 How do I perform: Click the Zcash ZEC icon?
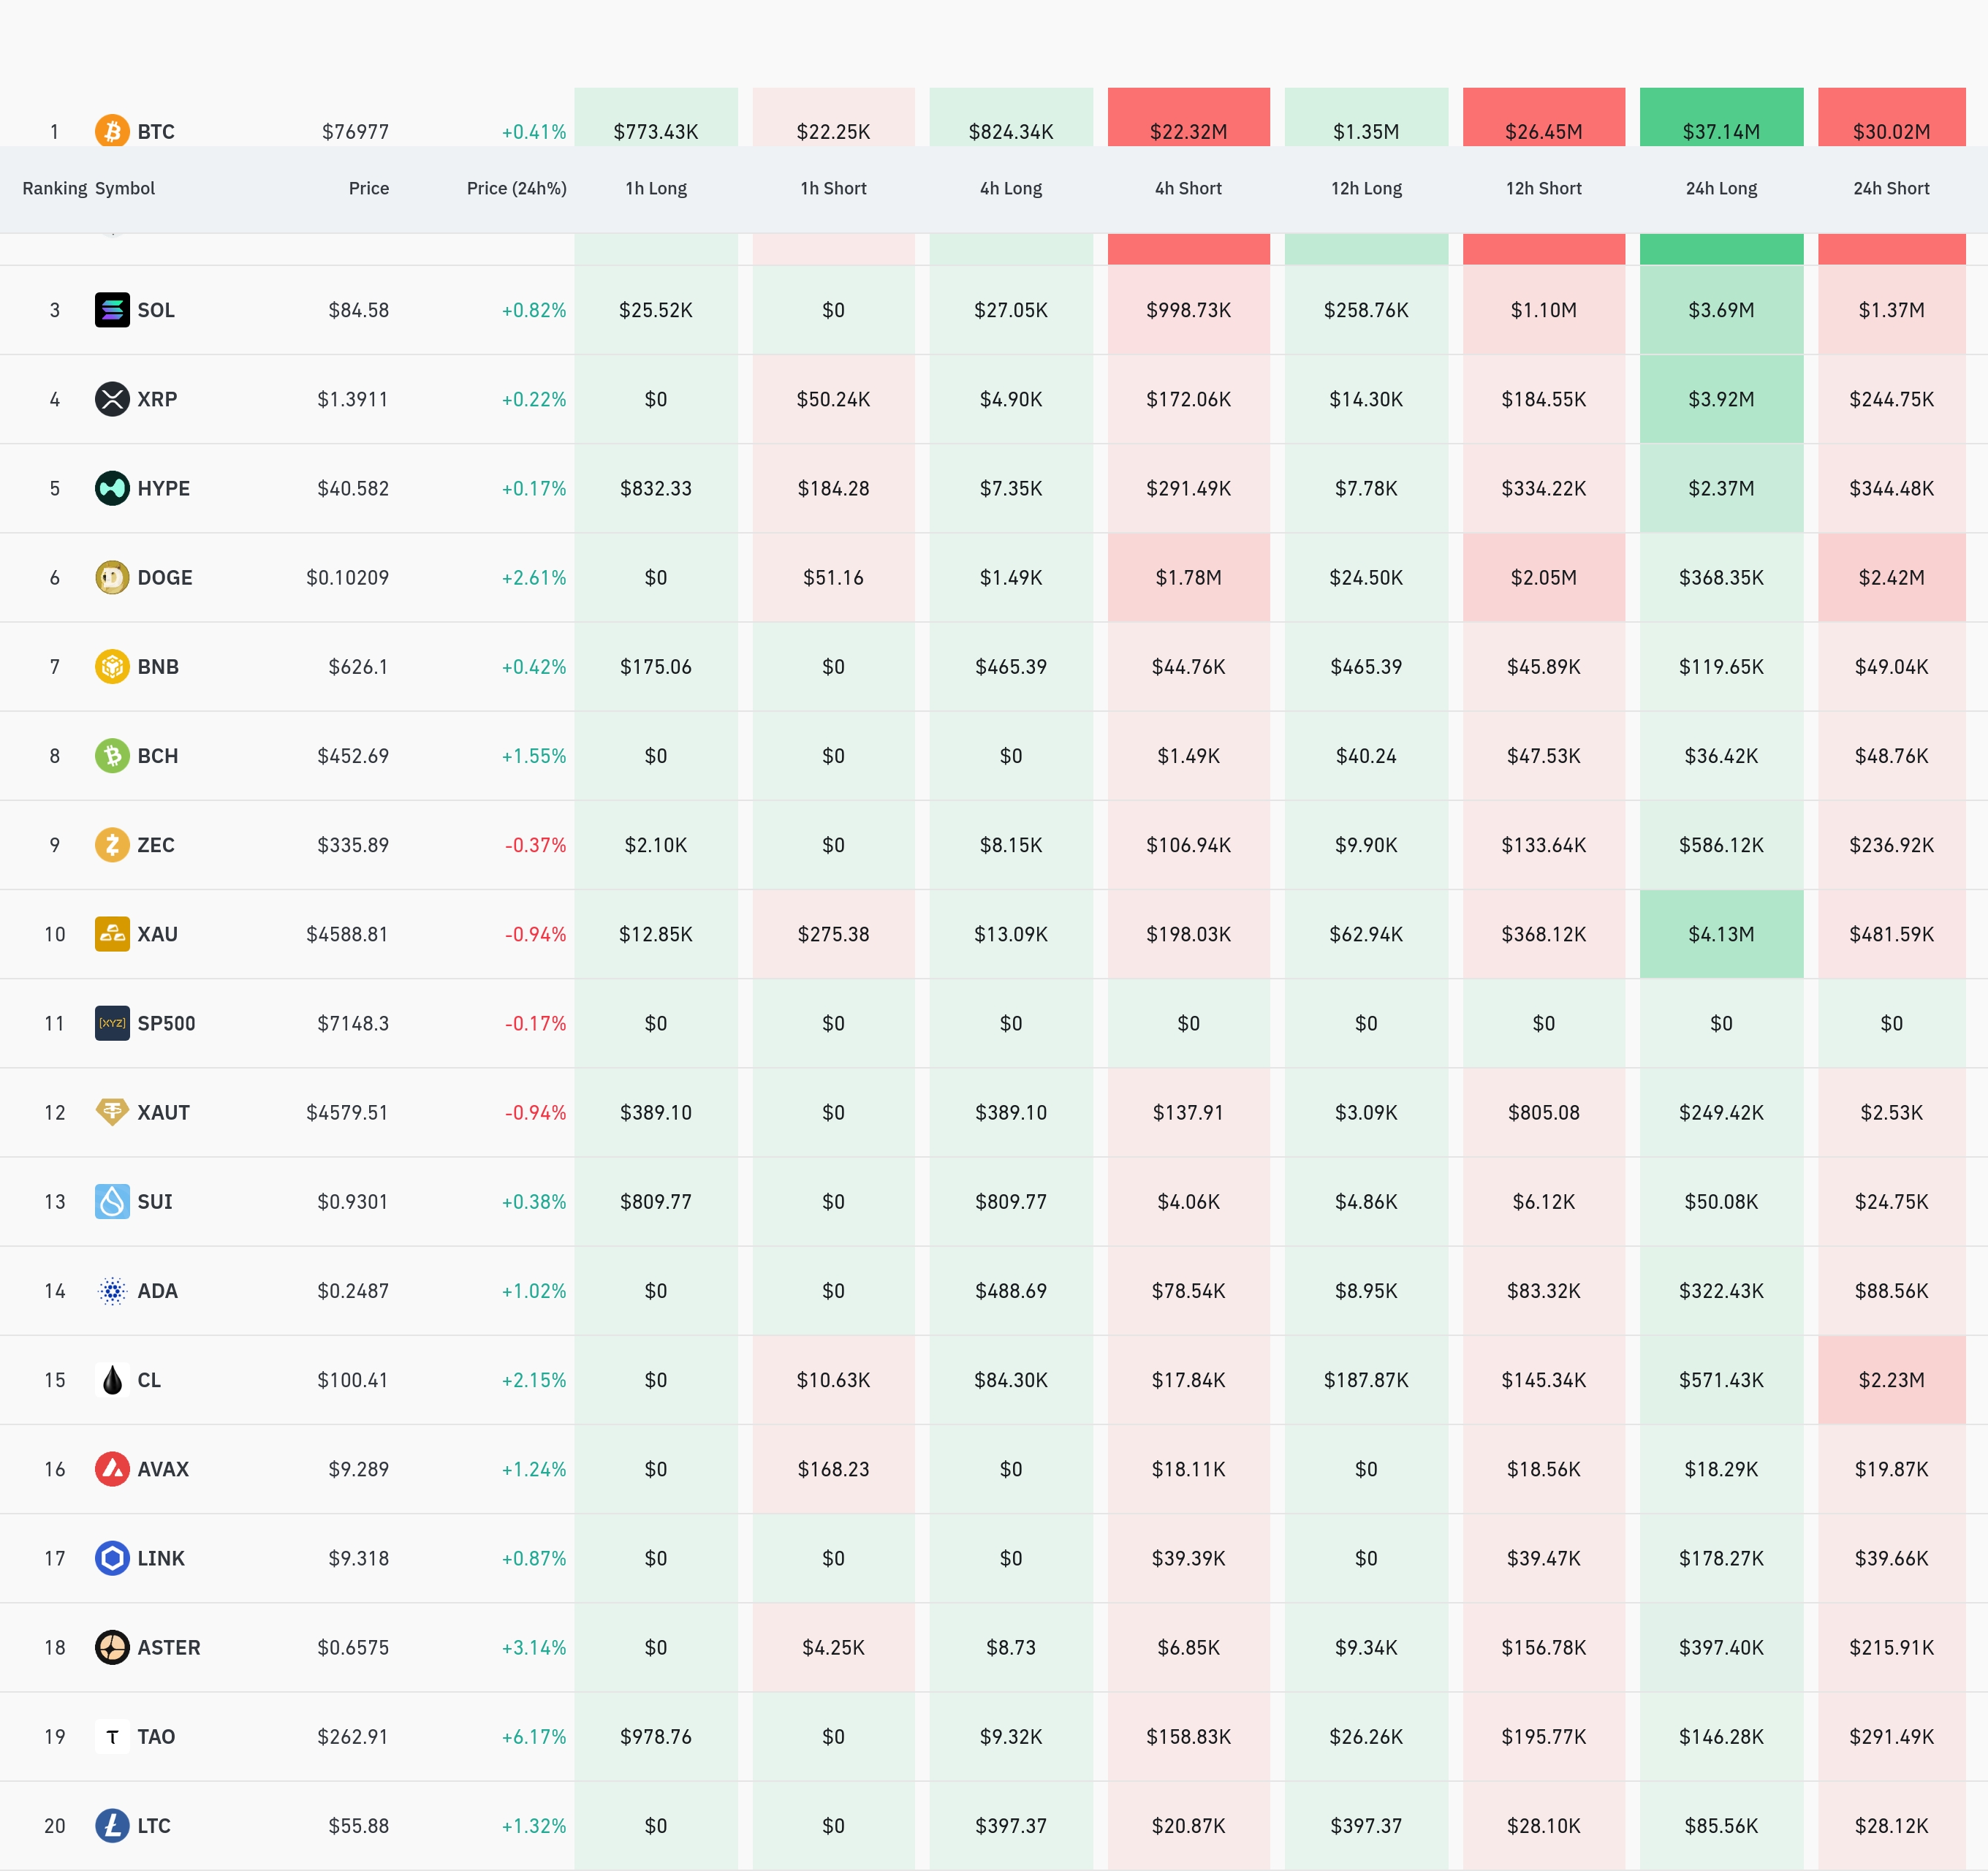coord(112,845)
